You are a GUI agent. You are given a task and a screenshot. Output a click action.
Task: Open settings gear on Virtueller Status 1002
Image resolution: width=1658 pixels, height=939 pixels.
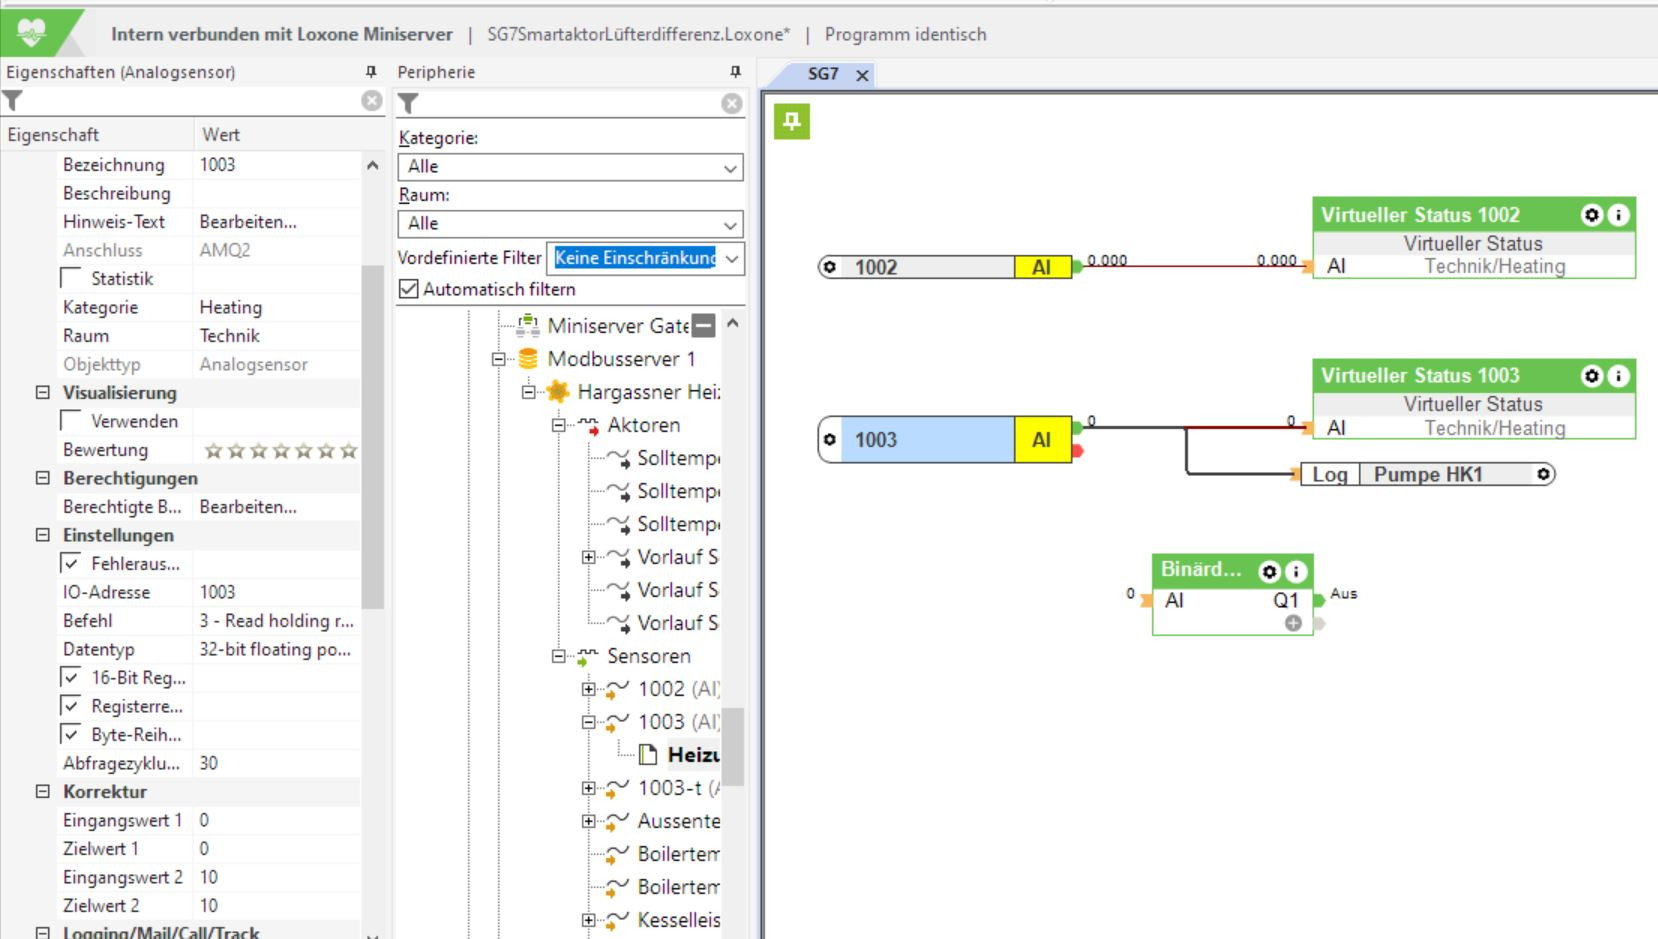pos(1591,215)
